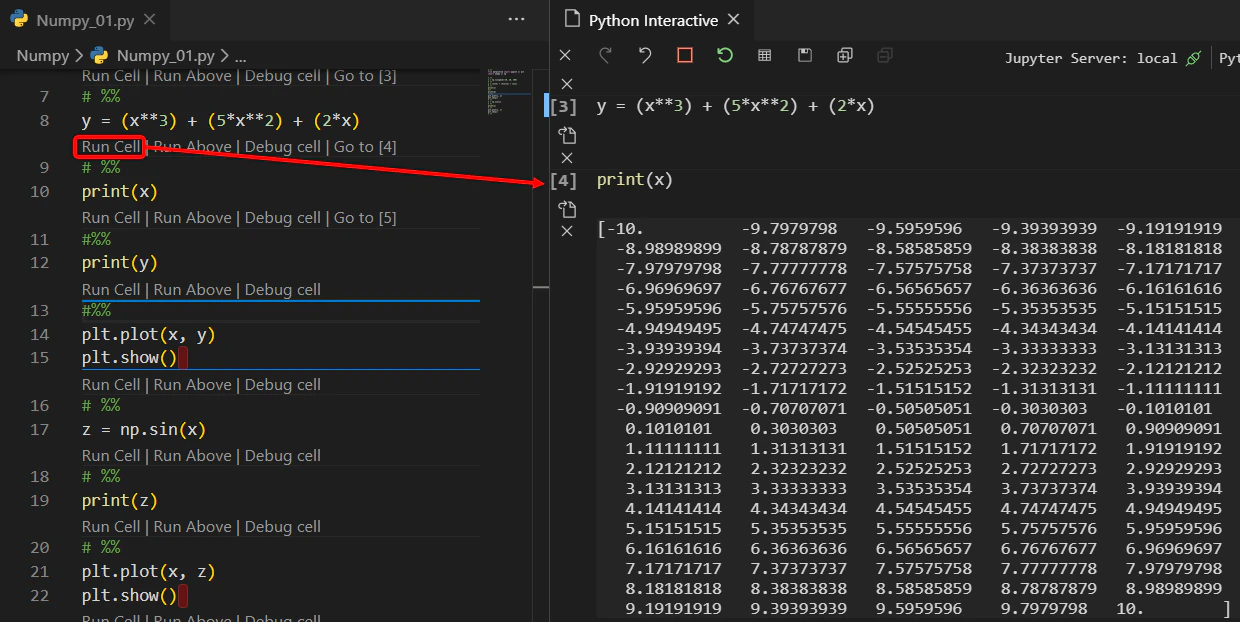Click the plt.plot(x, y) line
Screen dimensions: 1240x622
pyautogui.click(x=149, y=335)
